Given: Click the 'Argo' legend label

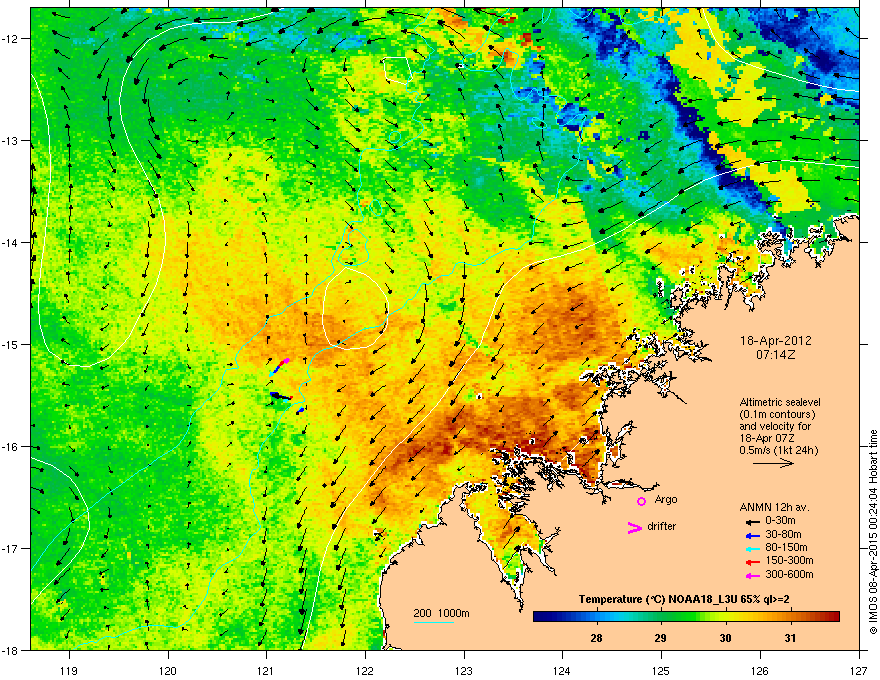Looking at the screenshot, I should [666, 499].
